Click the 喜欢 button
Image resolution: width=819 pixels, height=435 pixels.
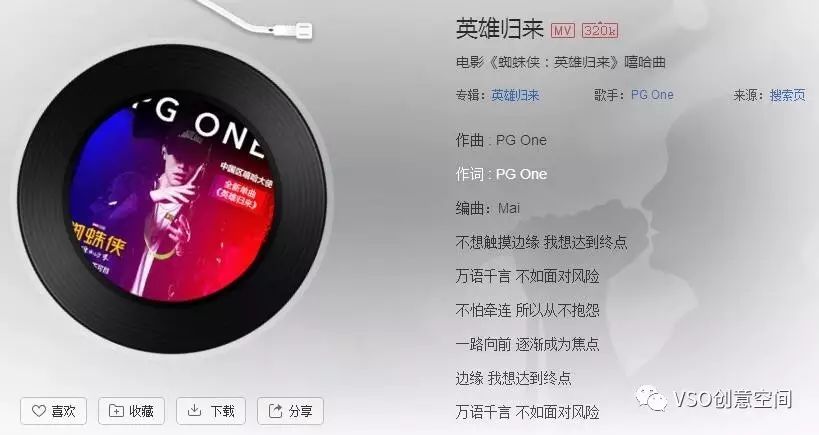(x=54, y=411)
